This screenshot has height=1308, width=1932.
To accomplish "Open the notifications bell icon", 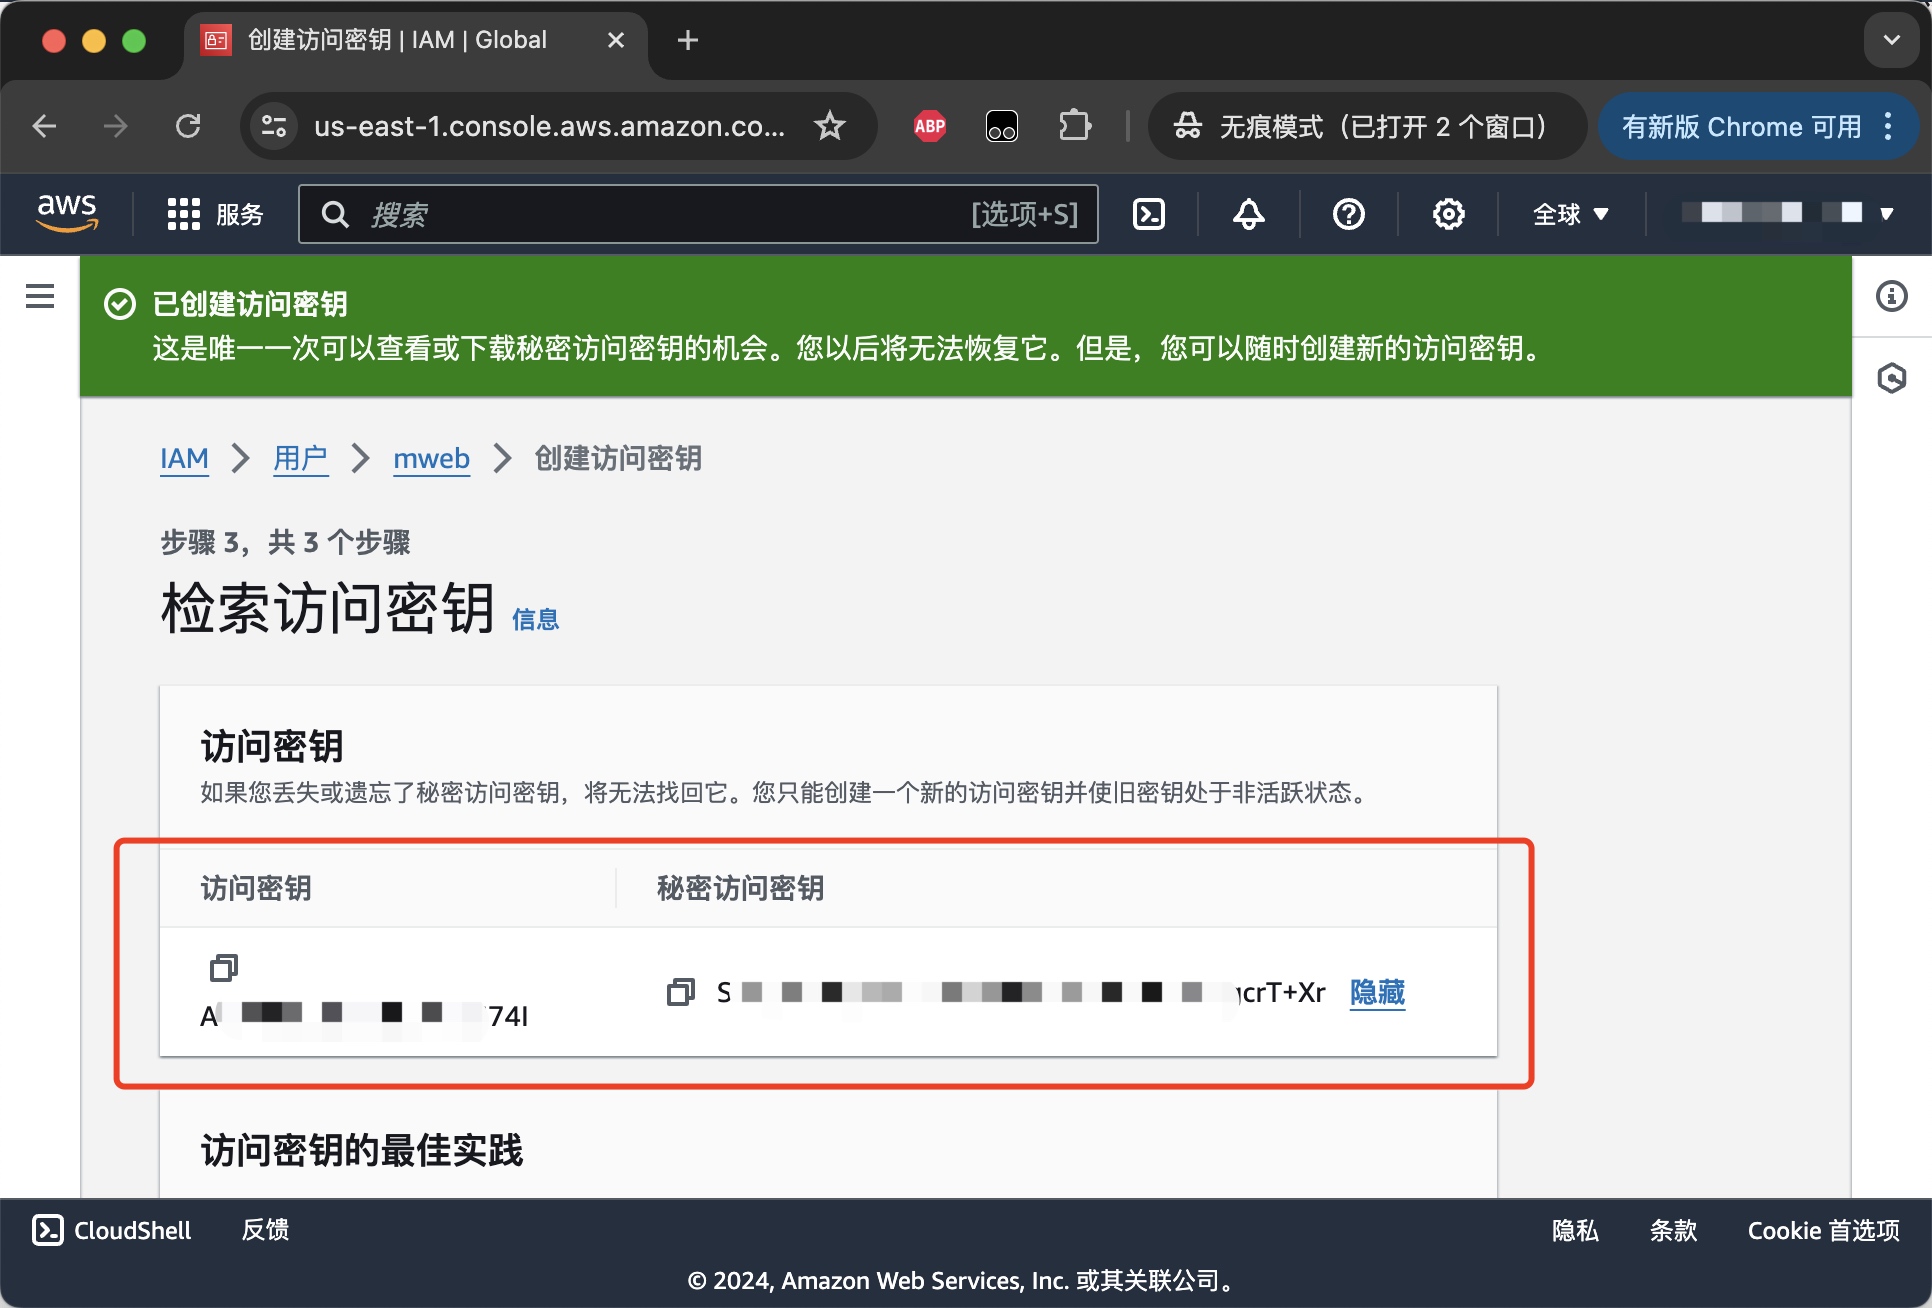I will pyautogui.click(x=1248, y=214).
